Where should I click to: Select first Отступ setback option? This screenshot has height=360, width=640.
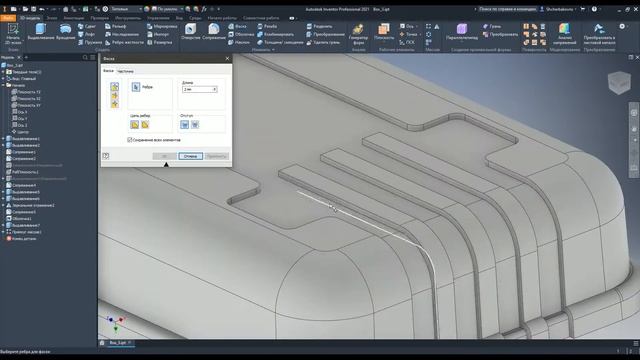click(x=184, y=124)
